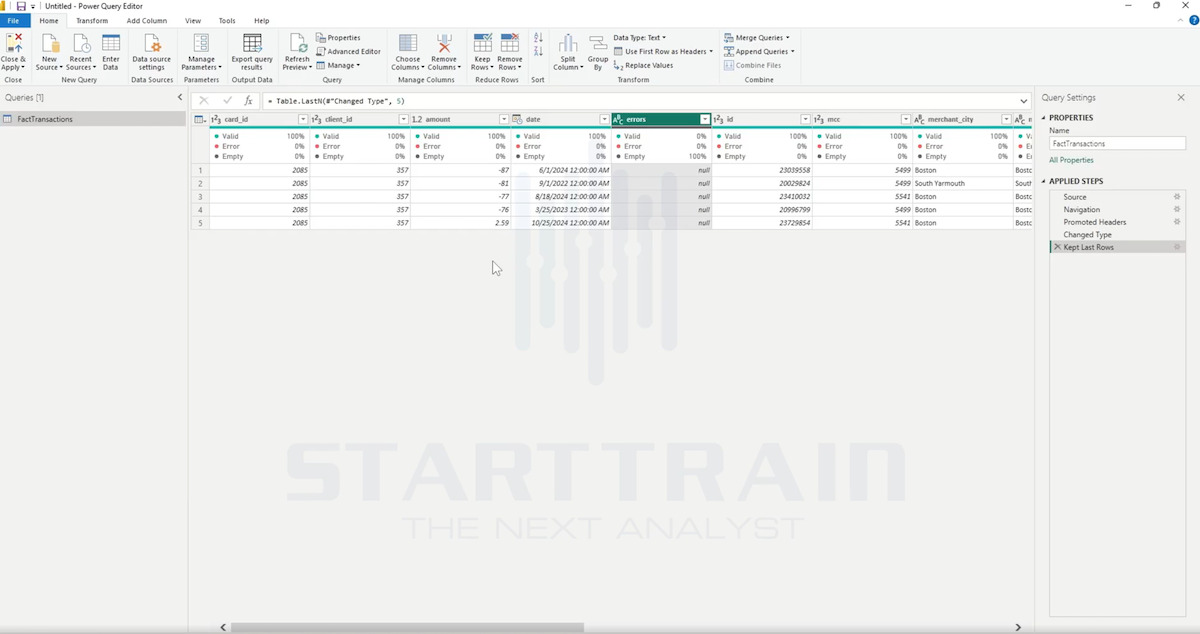Collapse the PROPERTIES section
The height and width of the screenshot is (634, 1200).
[1044, 118]
